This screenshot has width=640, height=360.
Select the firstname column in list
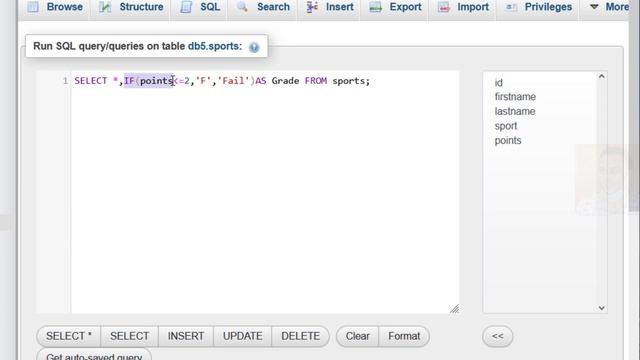[515, 97]
